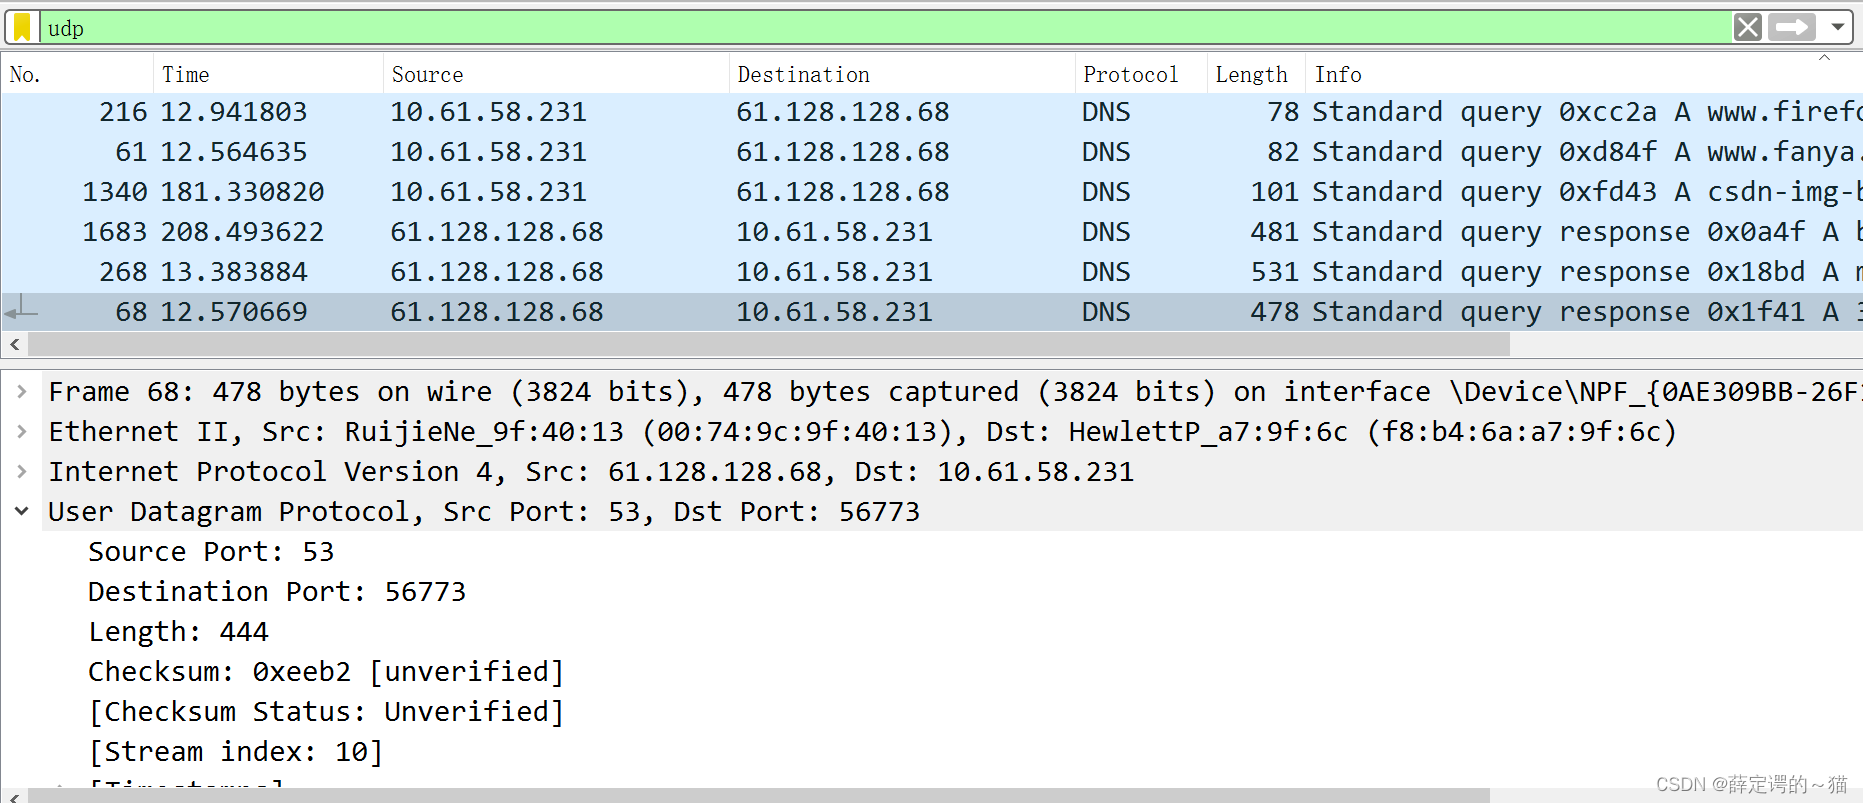Select the Source Port: 53 field

211,552
